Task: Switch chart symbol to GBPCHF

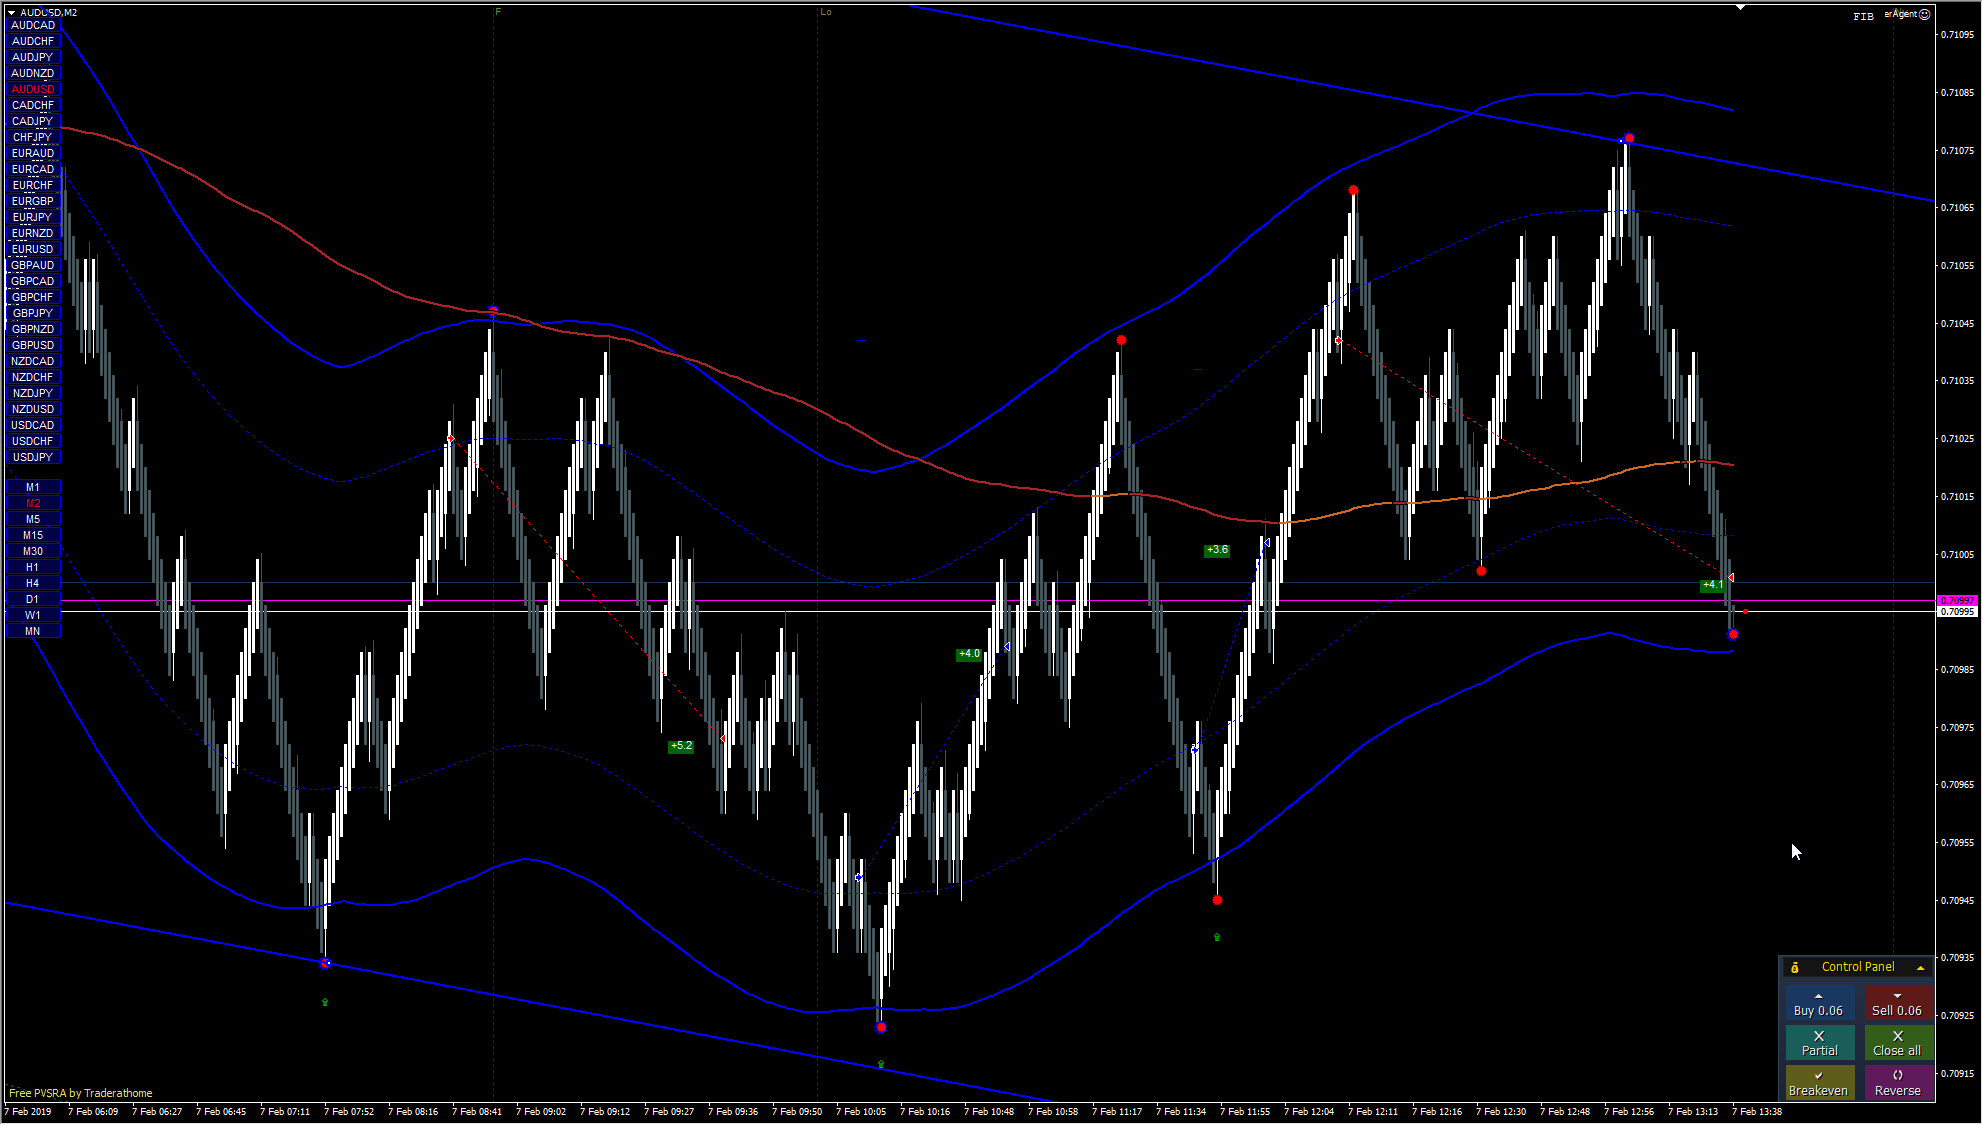Action: click(x=33, y=297)
